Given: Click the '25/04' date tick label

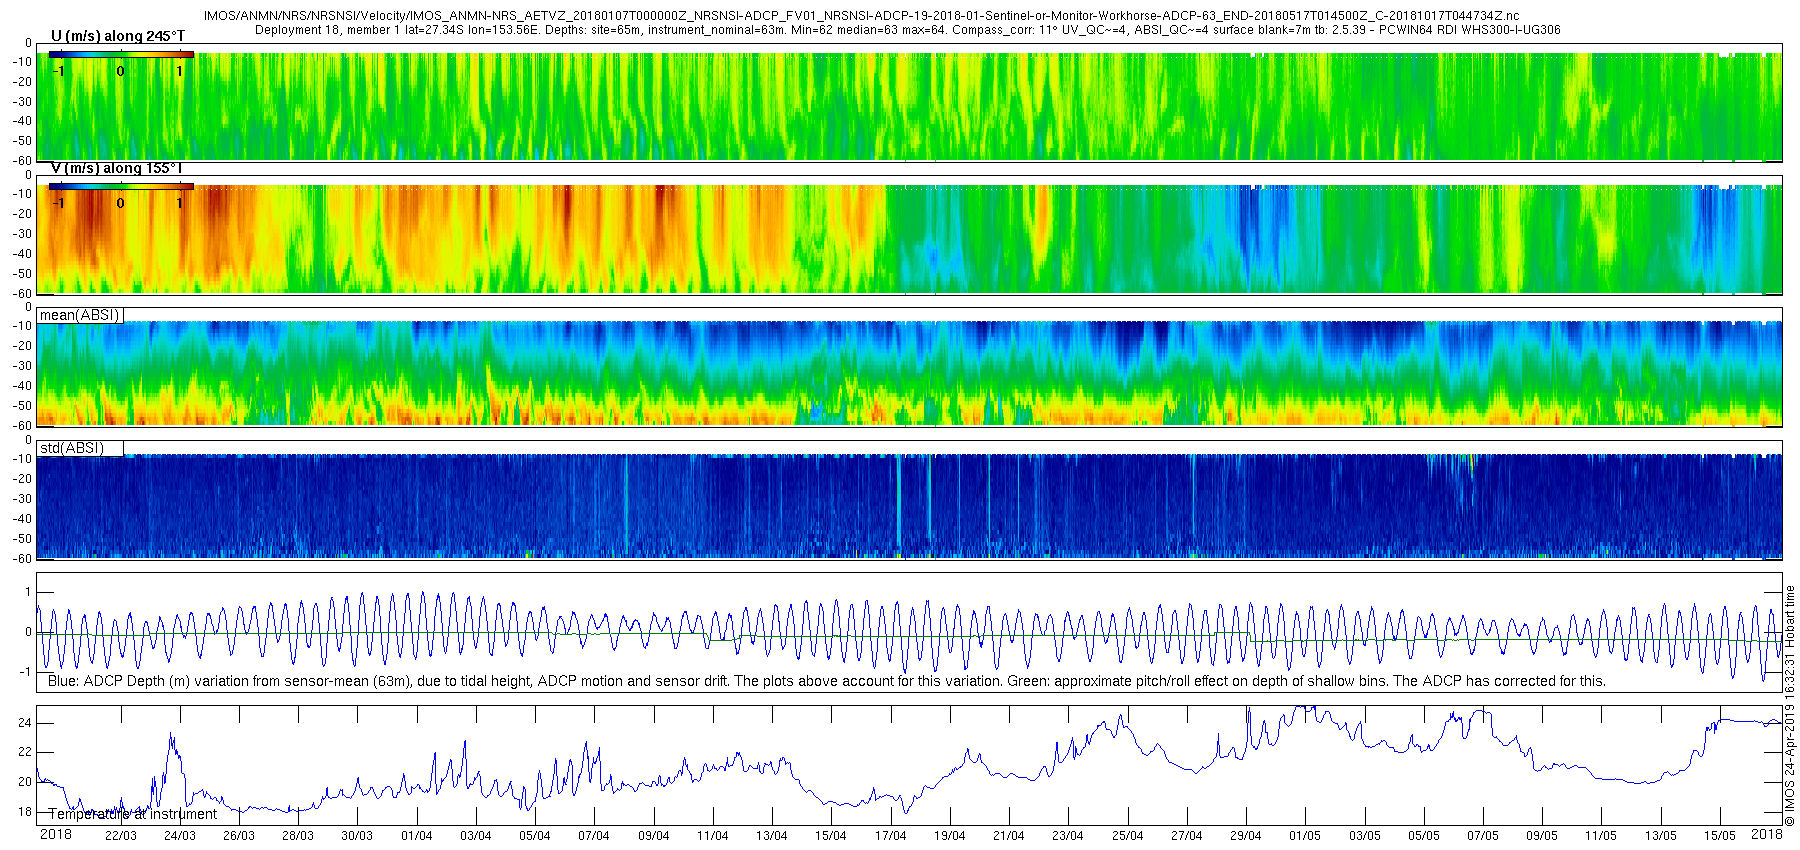Looking at the screenshot, I should [x=1128, y=836].
